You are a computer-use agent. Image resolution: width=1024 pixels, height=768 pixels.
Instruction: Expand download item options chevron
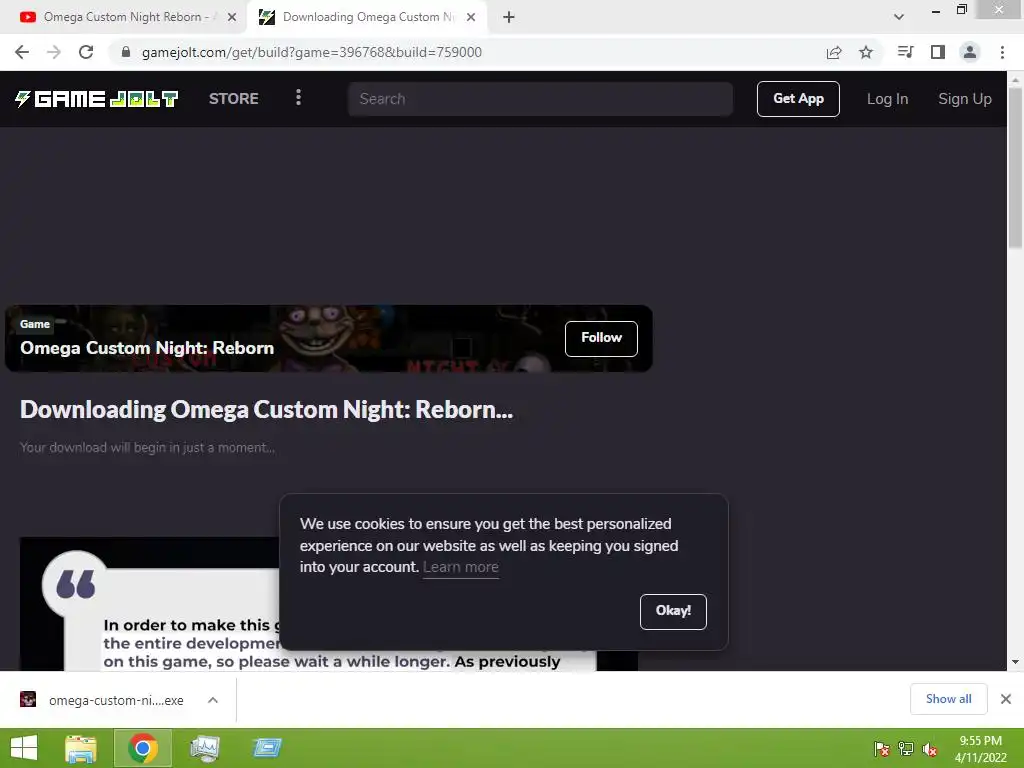click(213, 700)
